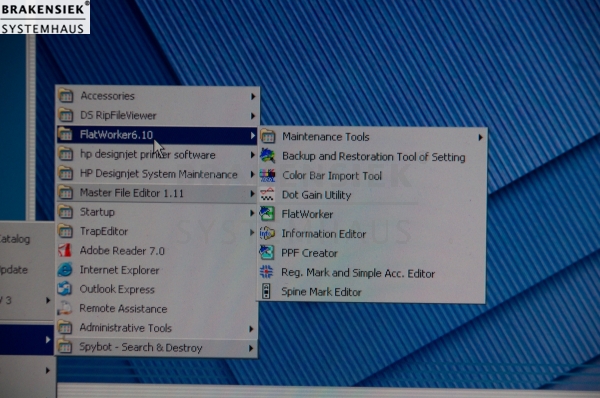Open the Spine Mark Editor entry
Viewport: 600px width, 398px height.
click(372, 292)
